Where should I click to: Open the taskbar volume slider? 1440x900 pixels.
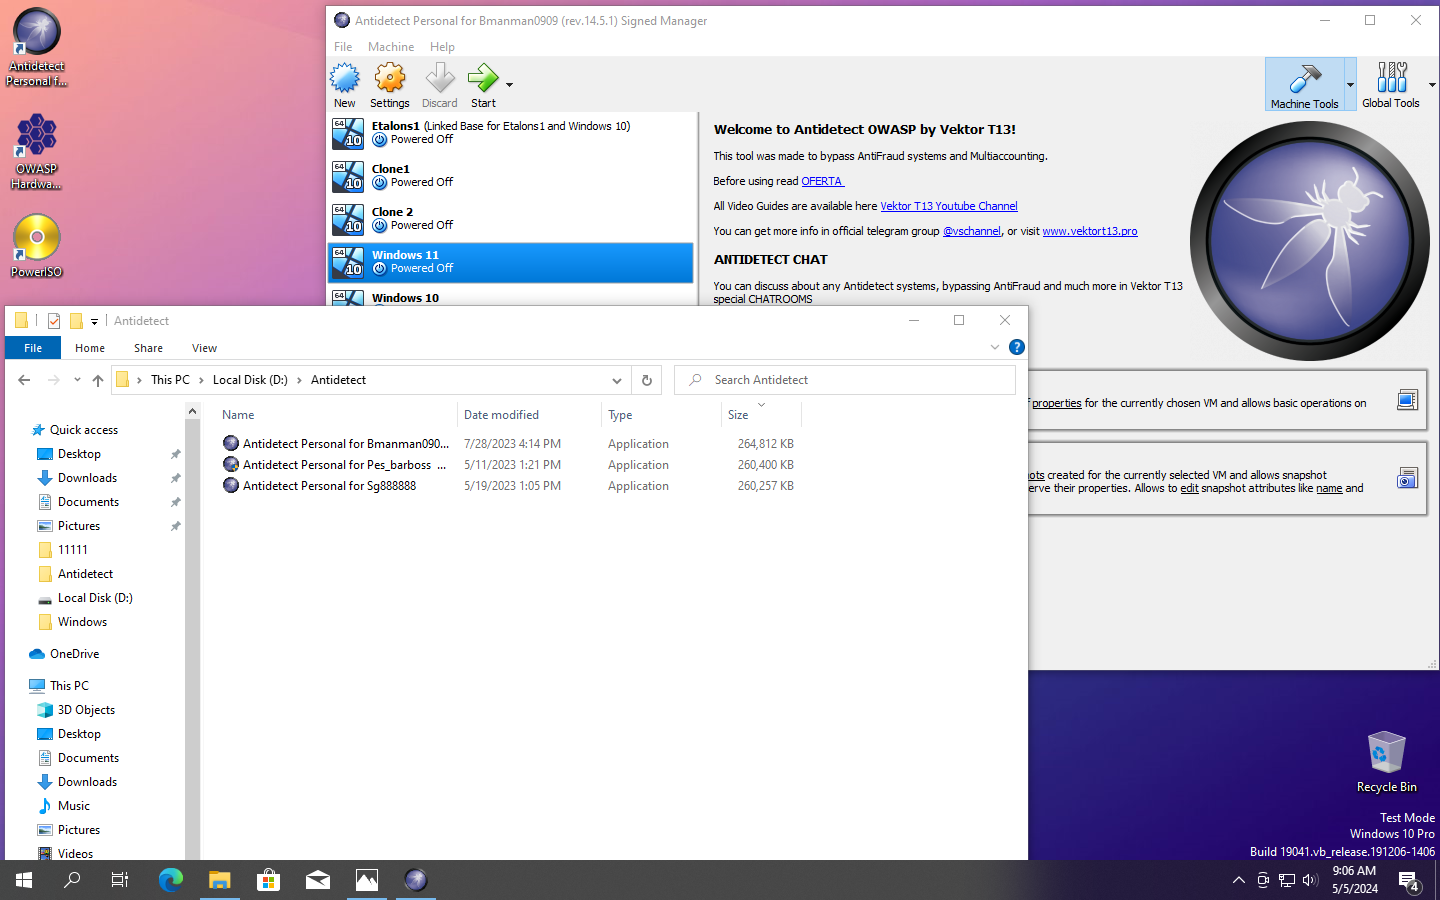(x=1310, y=881)
